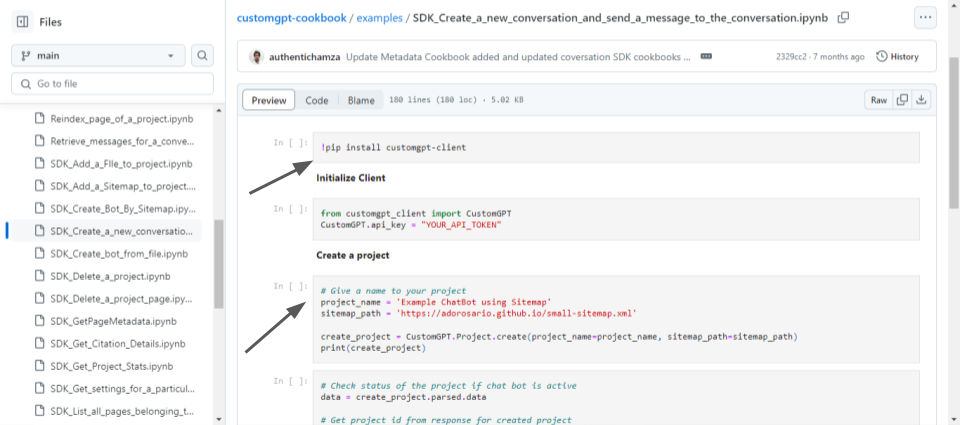Switch to Code tab
This screenshot has height=425, width=960.
pos(317,100)
